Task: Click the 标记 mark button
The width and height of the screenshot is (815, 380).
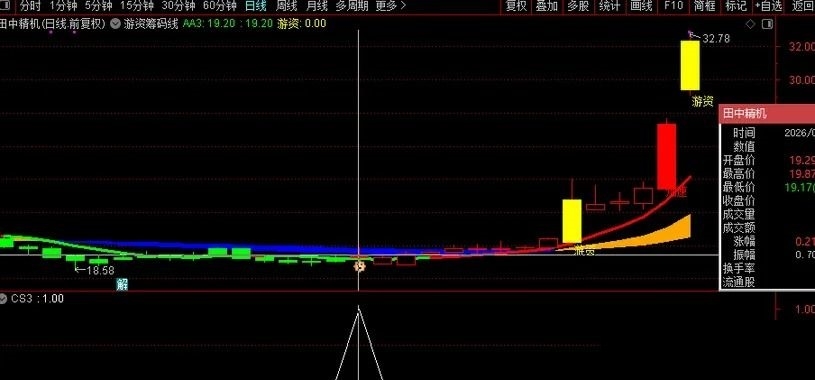Action: pos(735,6)
